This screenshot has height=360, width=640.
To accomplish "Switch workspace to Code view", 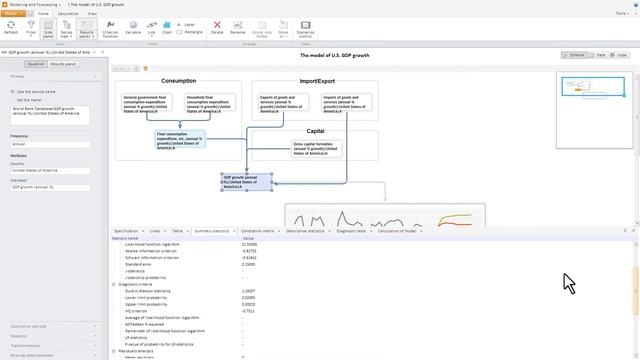I will [x=619, y=55].
